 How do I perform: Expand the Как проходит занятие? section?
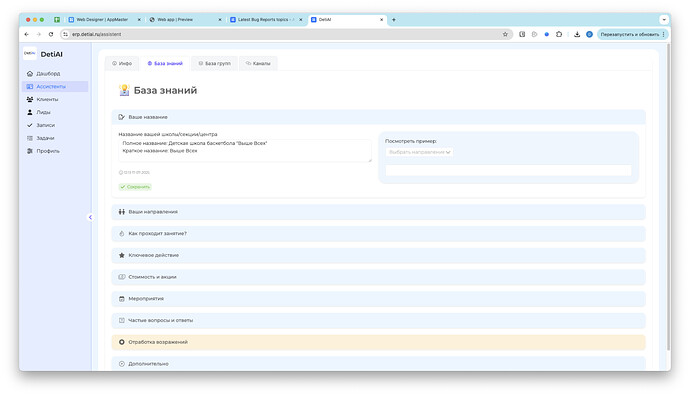378,234
